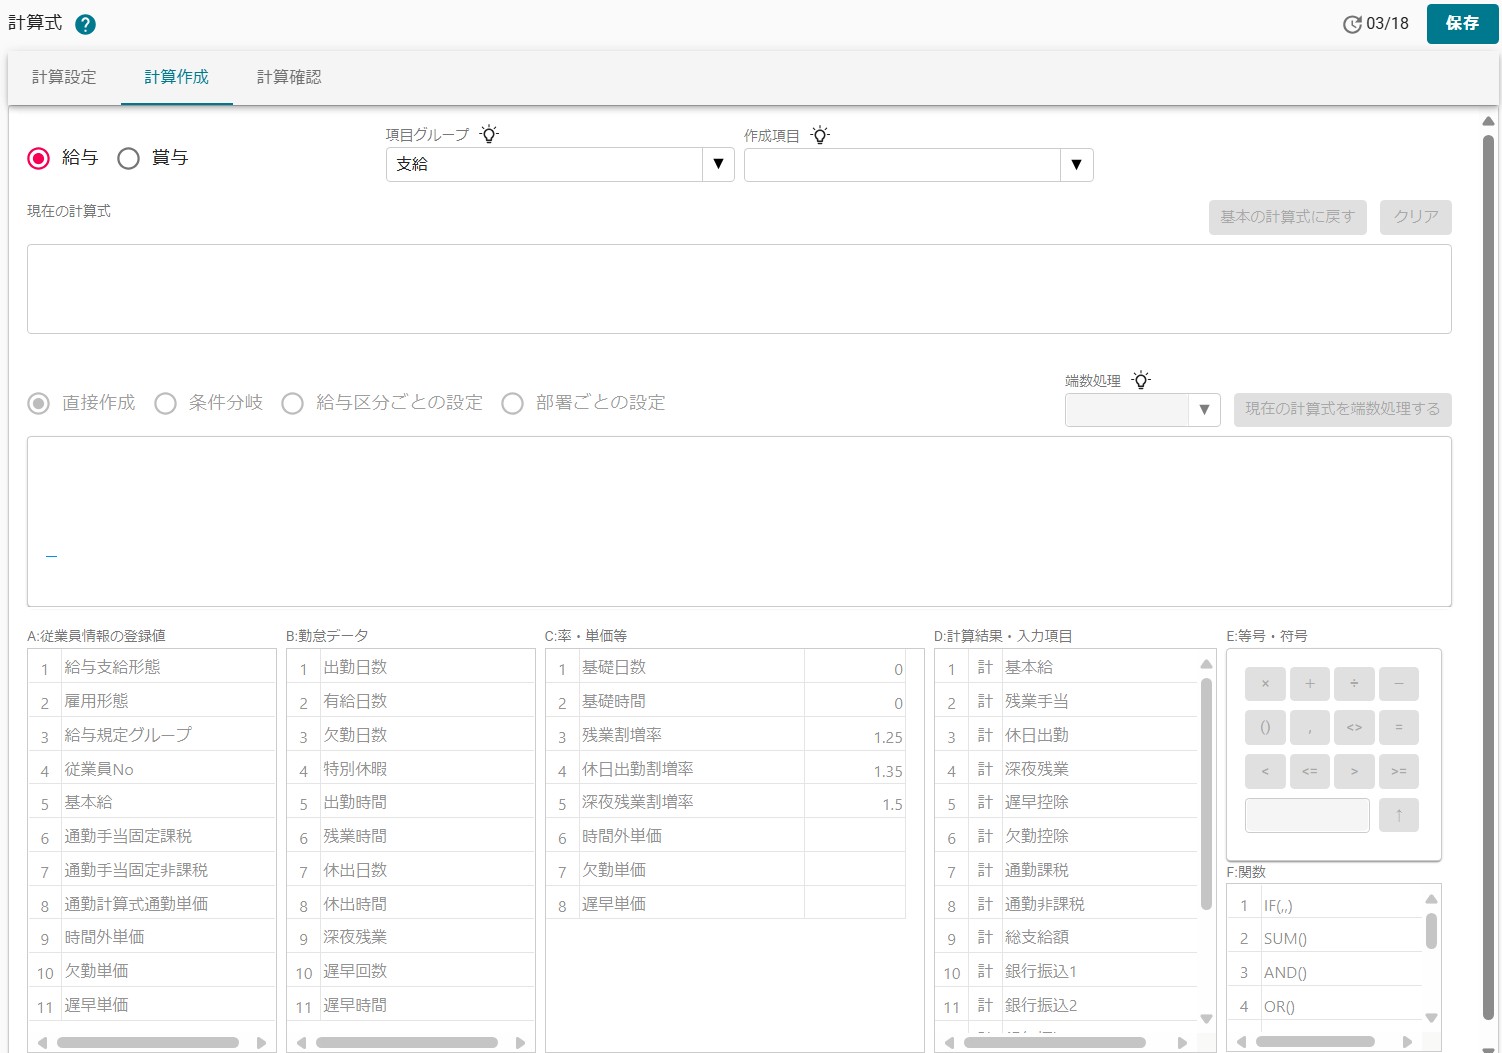Choose the 条件分岐 radio option
Viewport: 1502px width, 1053px height.
point(165,403)
